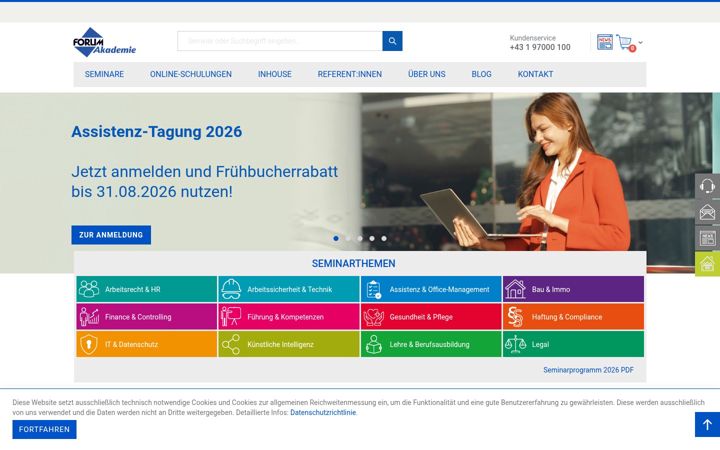Click the envelope mail icon on sidebar
This screenshot has width=720, height=450.
[x=707, y=212]
